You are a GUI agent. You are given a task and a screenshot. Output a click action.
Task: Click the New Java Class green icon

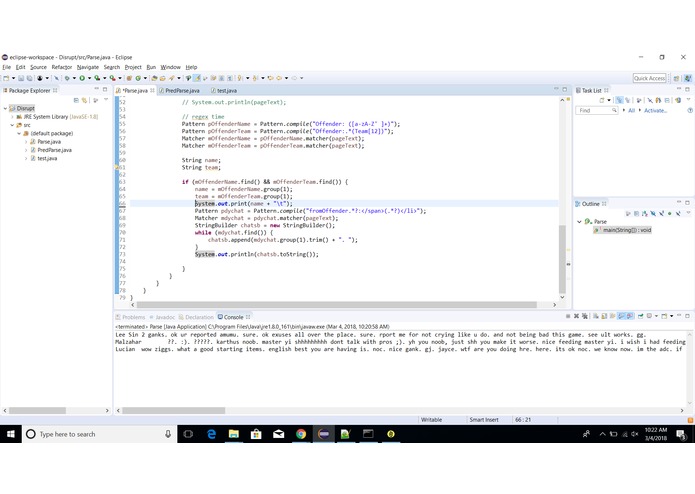coord(138,78)
